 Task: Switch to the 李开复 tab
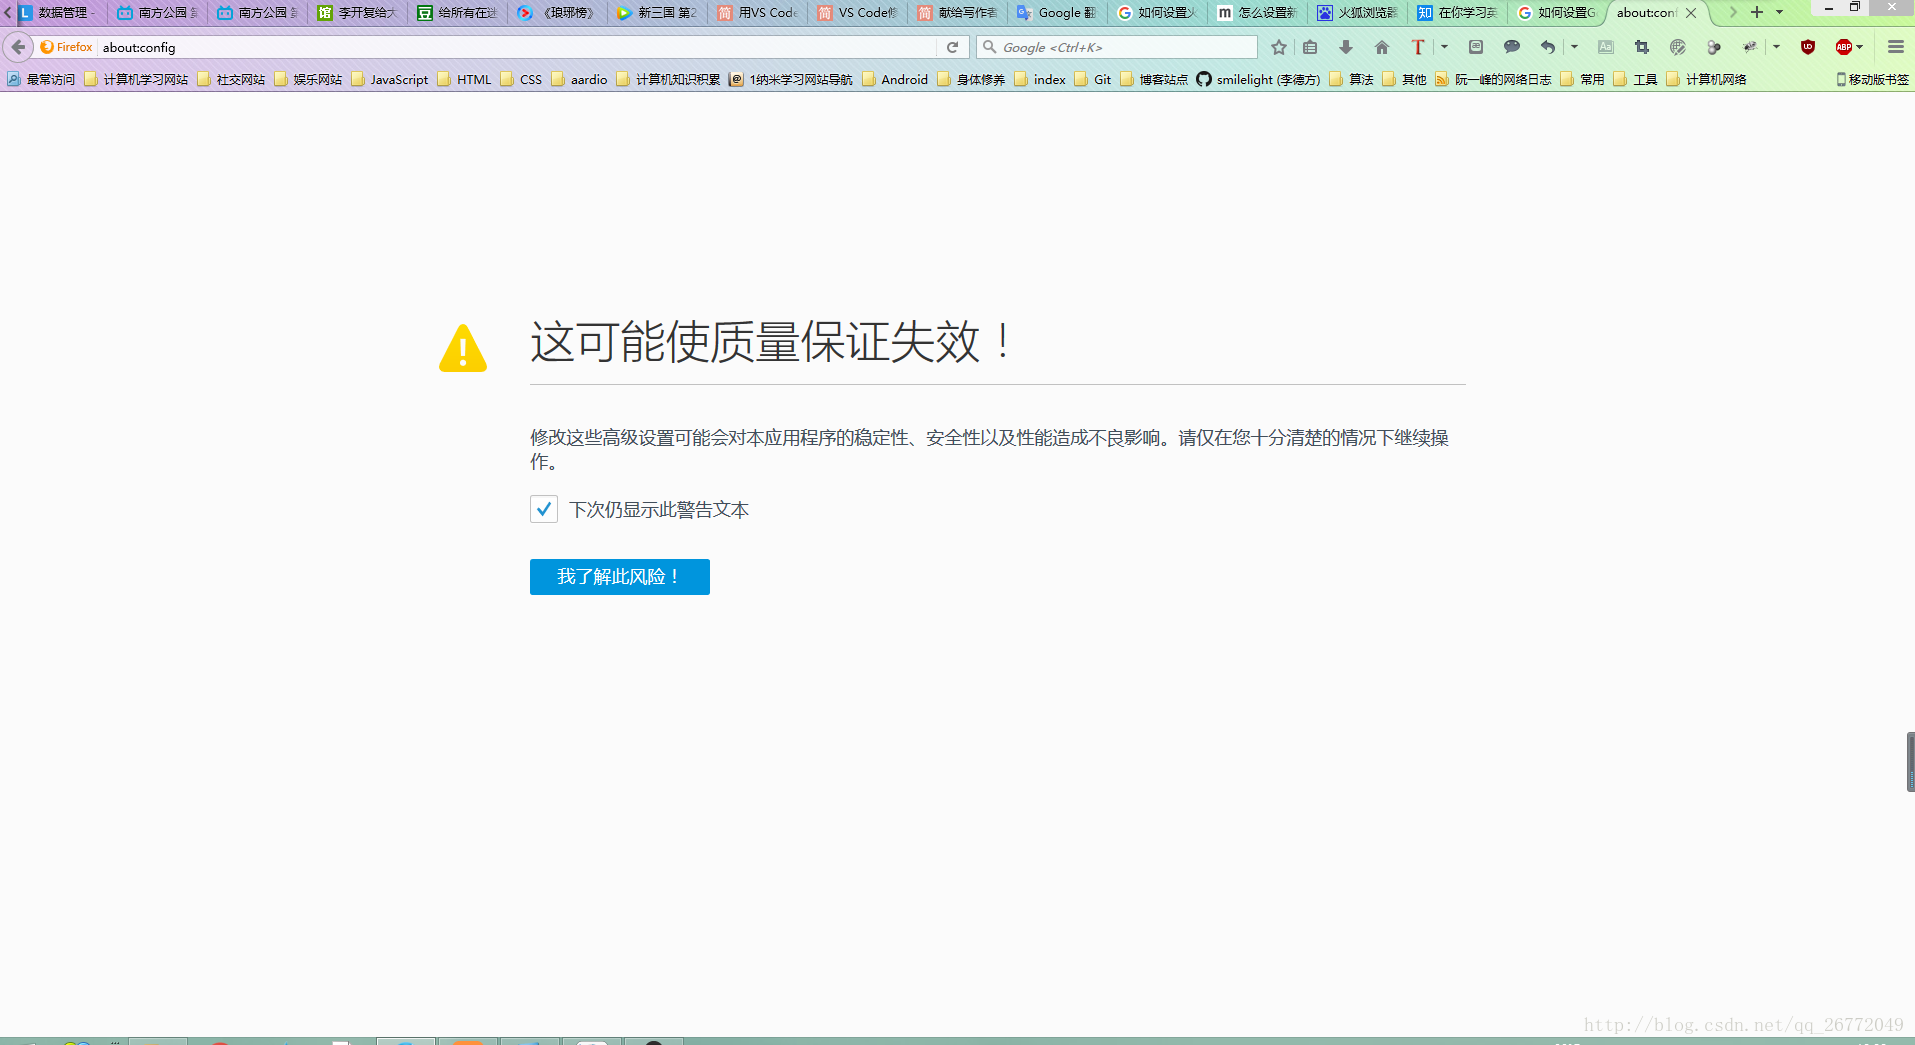(357, 13)
